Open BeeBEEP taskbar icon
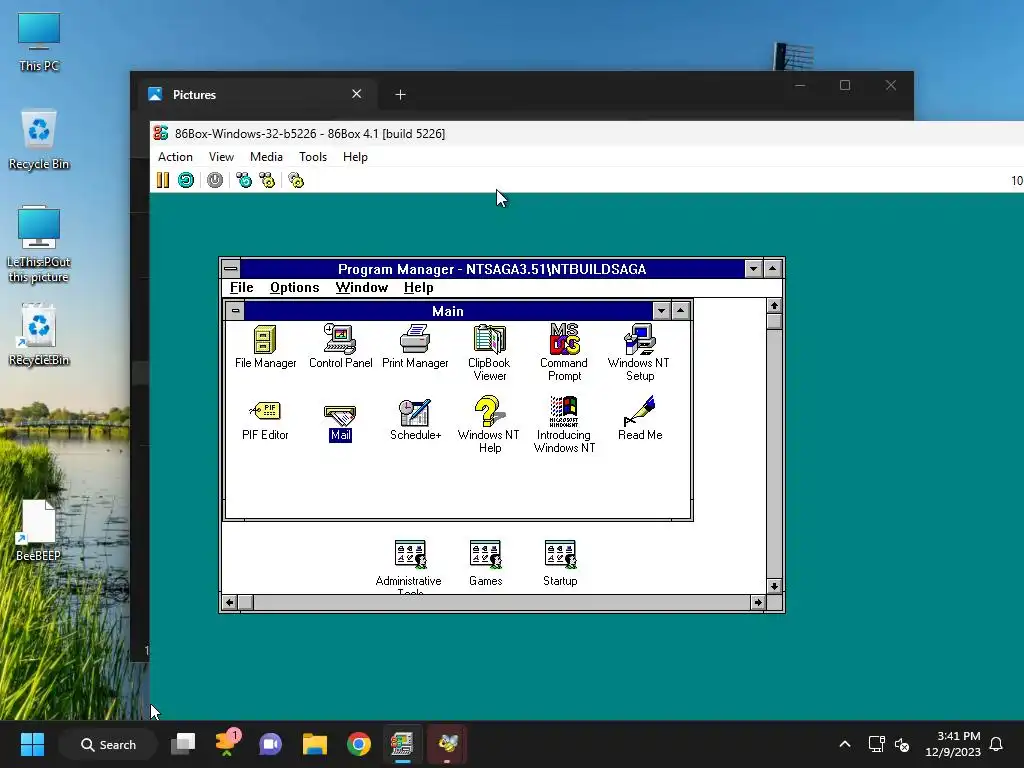The height and width of the screenshot is (768, 1024). [x=447, y=744]
